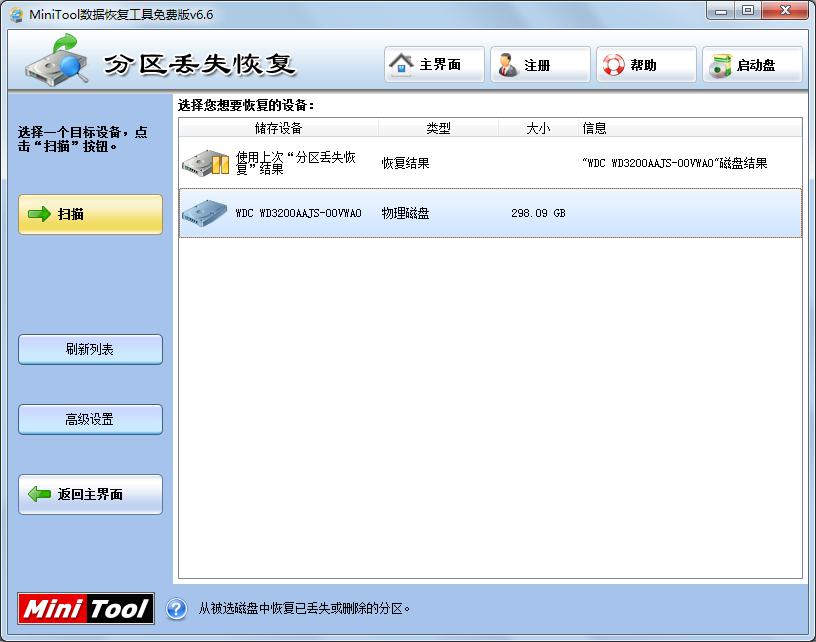Click the MiniTool title bar app icon
The width and height of the screenshot is (816, 642).
coord(17,15)
